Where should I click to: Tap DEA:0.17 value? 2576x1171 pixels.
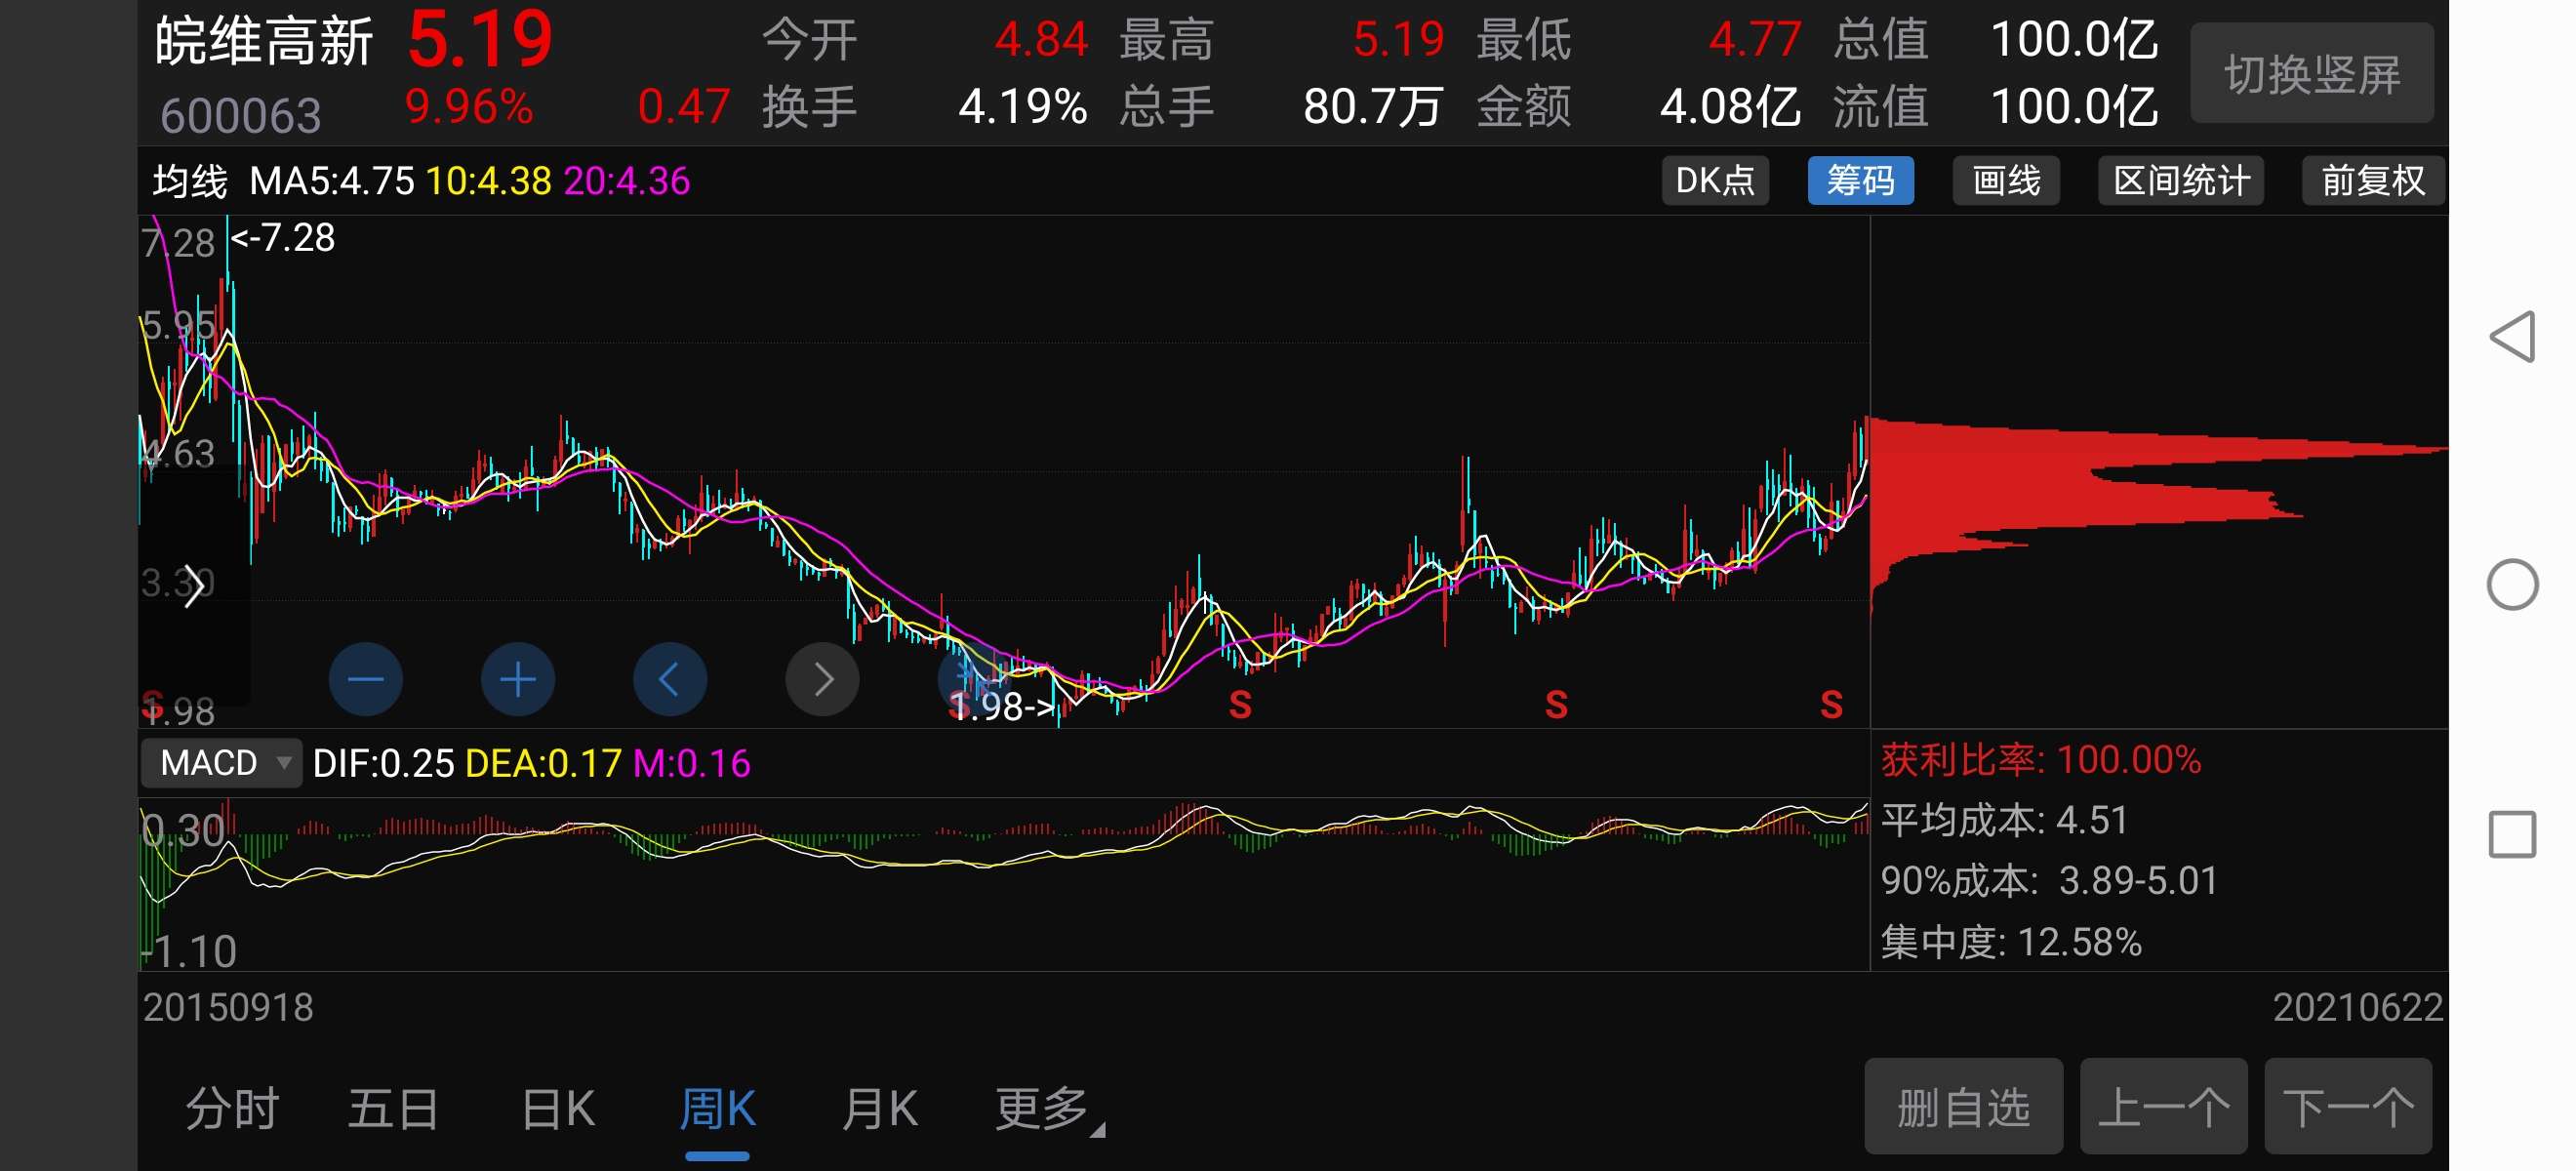[544, 764]
